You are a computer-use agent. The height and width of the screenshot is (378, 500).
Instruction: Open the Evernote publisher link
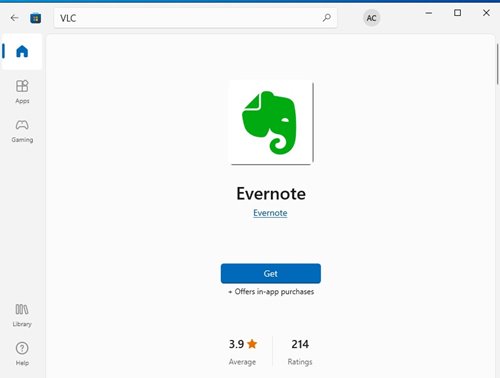click(x=270, y=213)
